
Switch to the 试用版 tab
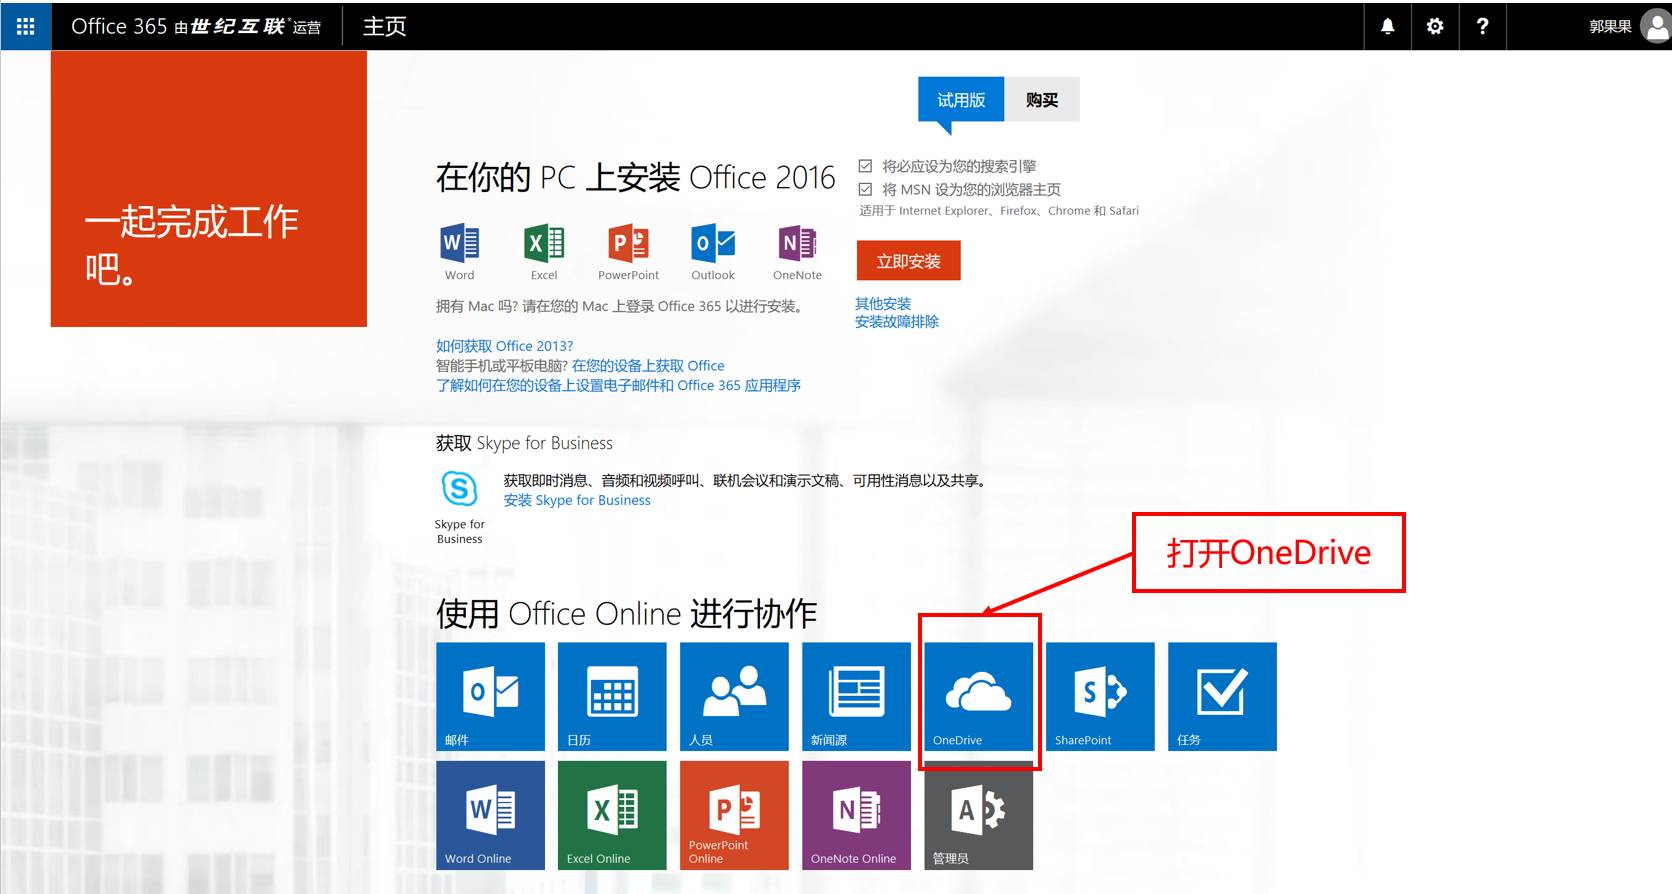pyautogui.click(x=961, y=100)
